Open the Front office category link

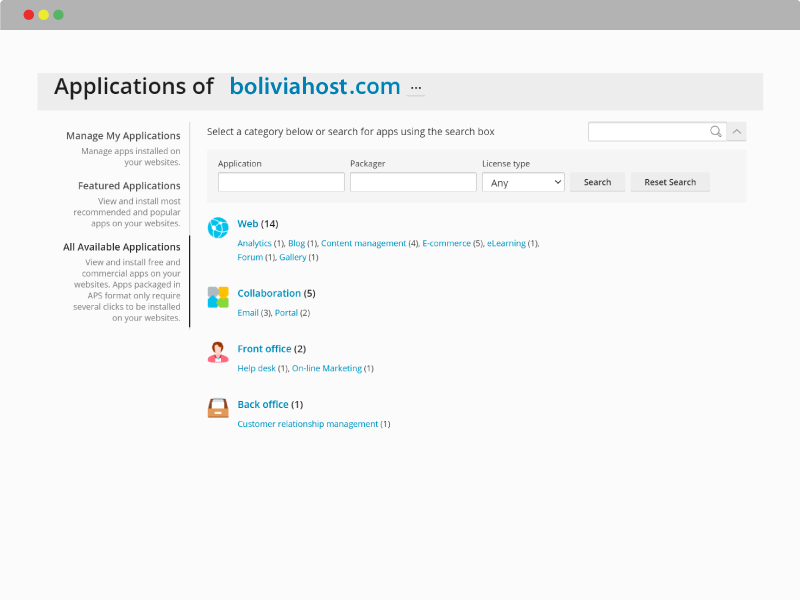(x=264, y=349)
